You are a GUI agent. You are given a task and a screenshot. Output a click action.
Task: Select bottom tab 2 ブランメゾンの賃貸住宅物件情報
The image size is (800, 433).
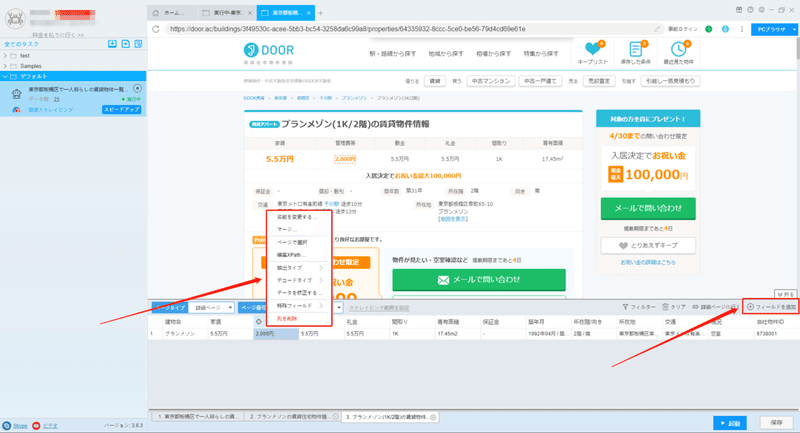292,417
